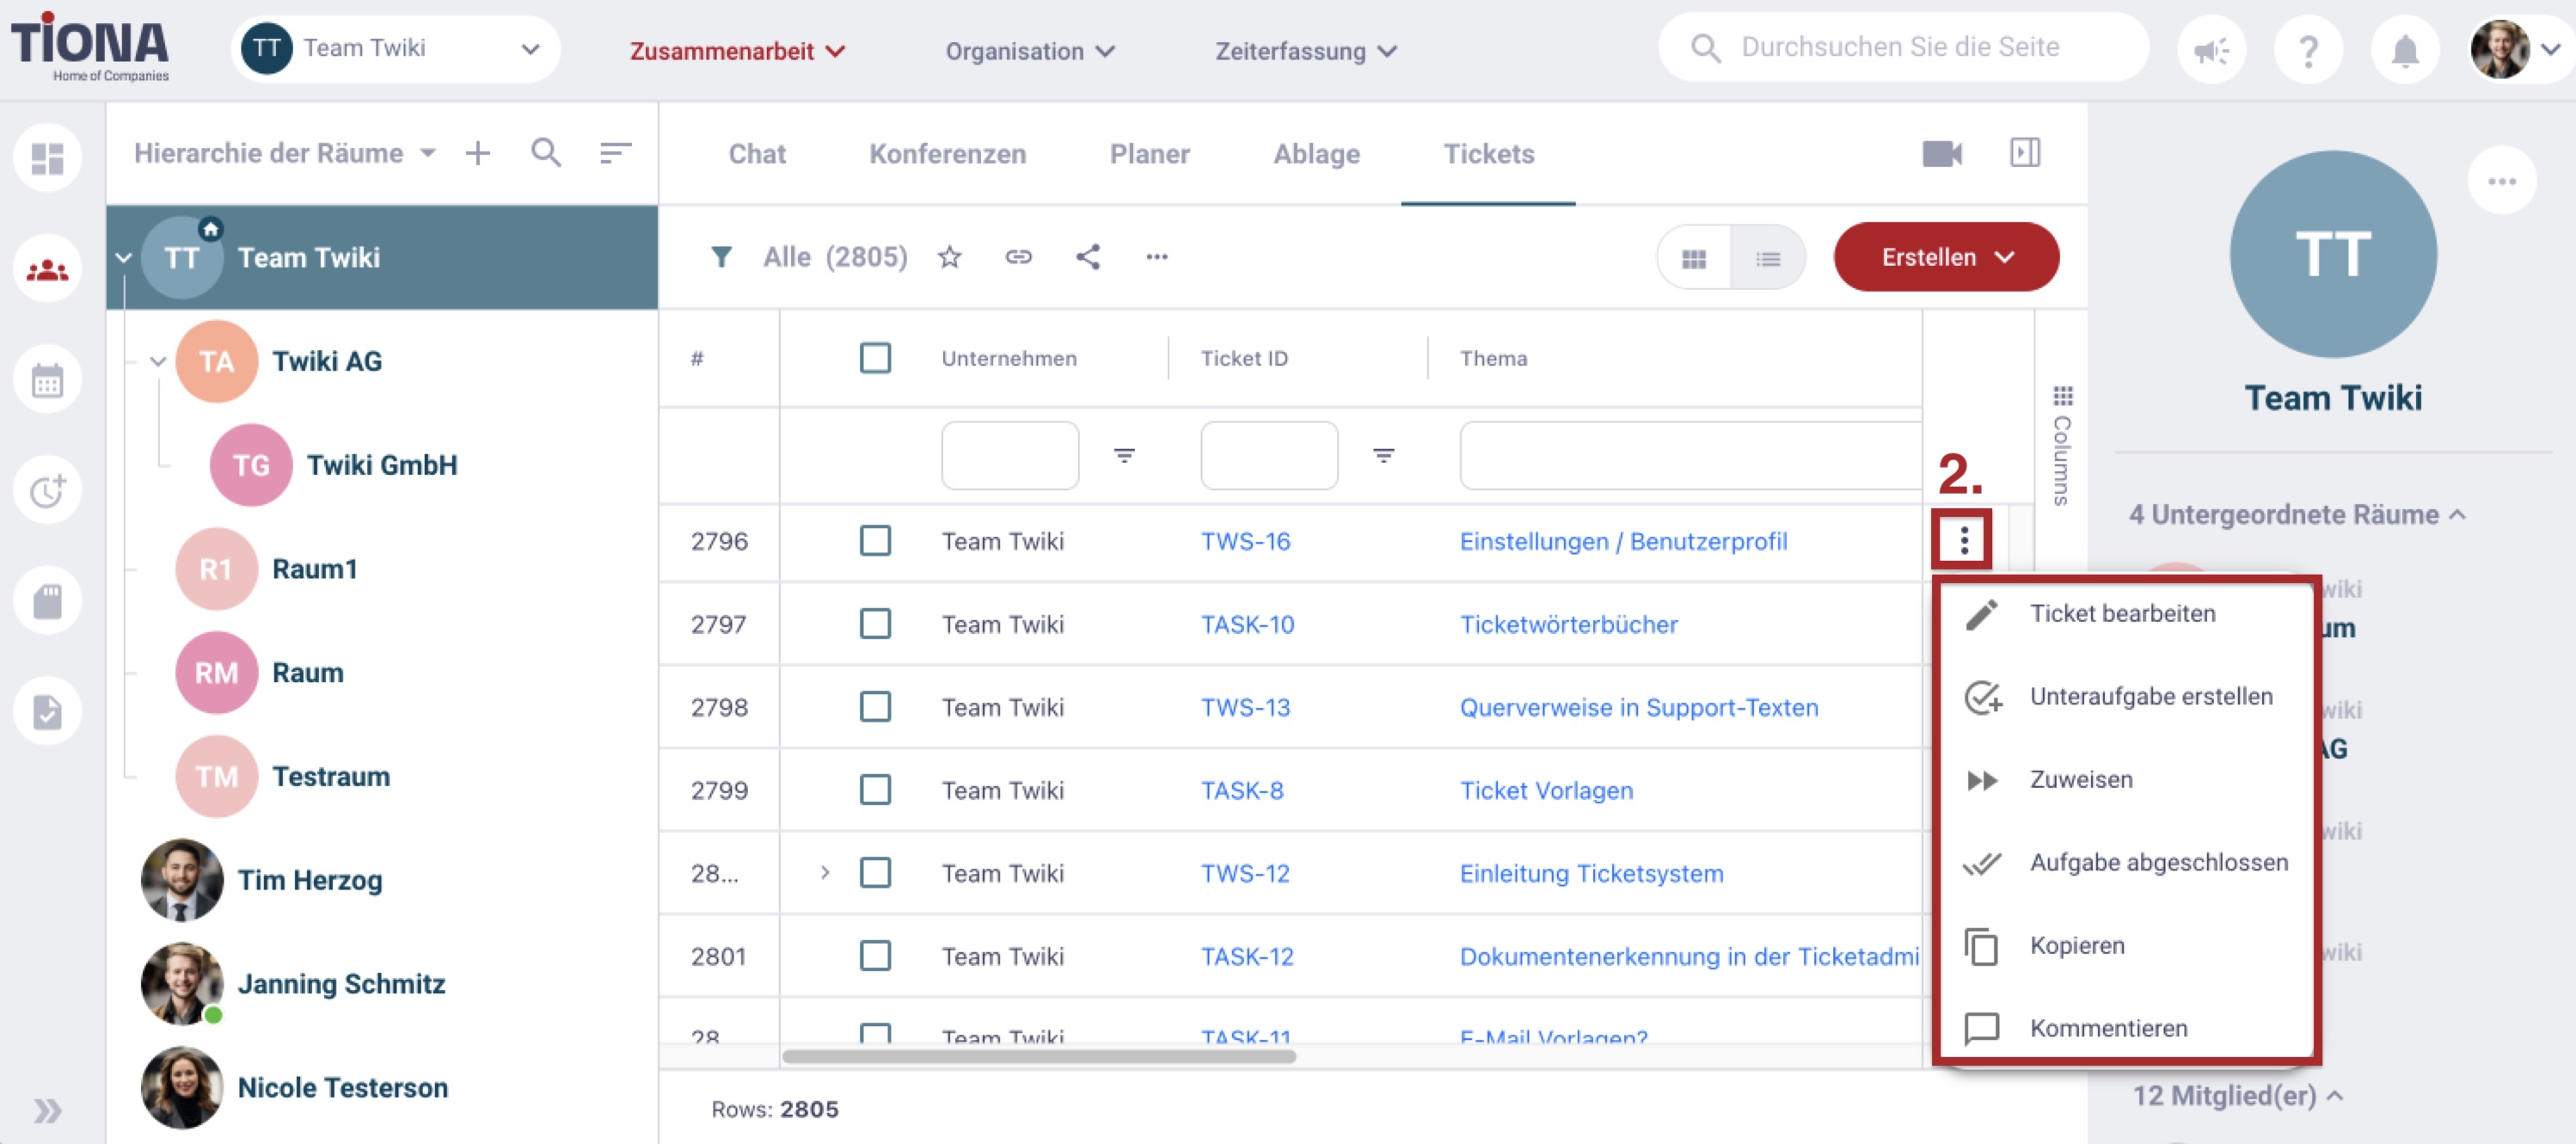
Task: Check the box for ticket TWS-12
Action: pos(875,873)
